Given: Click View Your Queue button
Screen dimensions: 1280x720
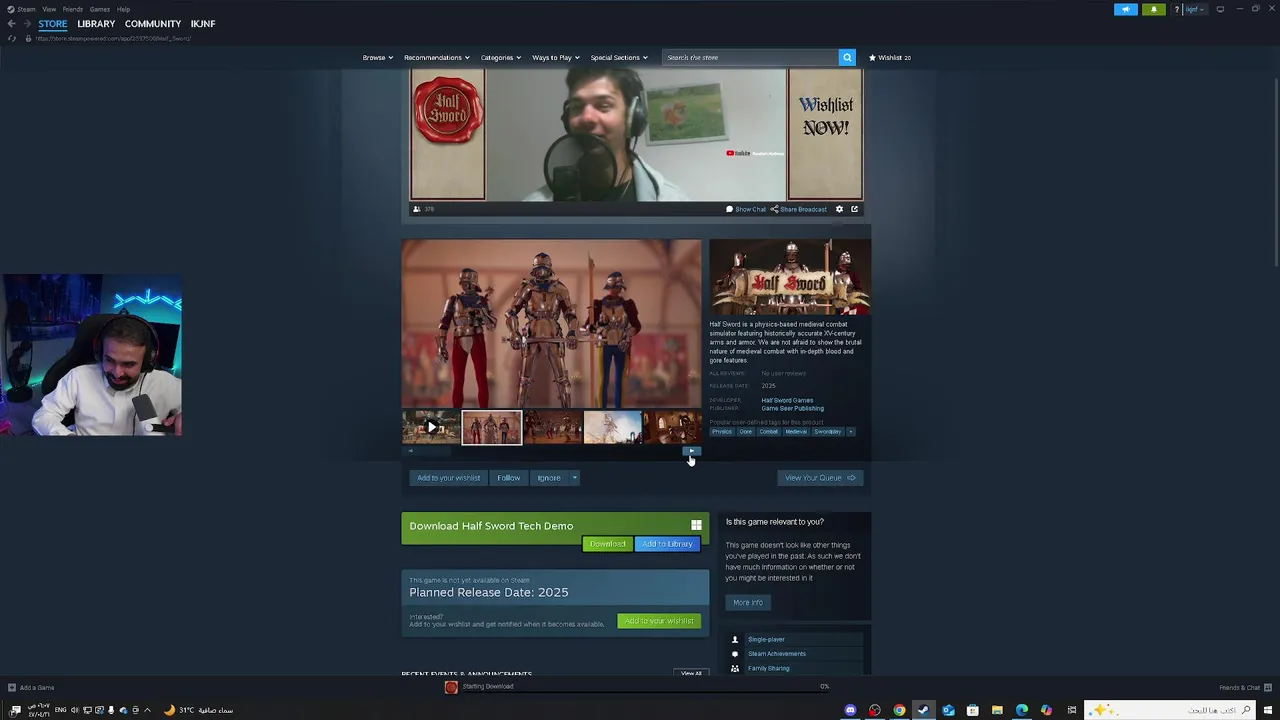Looking at the screenshot, I should coord(820,478).
